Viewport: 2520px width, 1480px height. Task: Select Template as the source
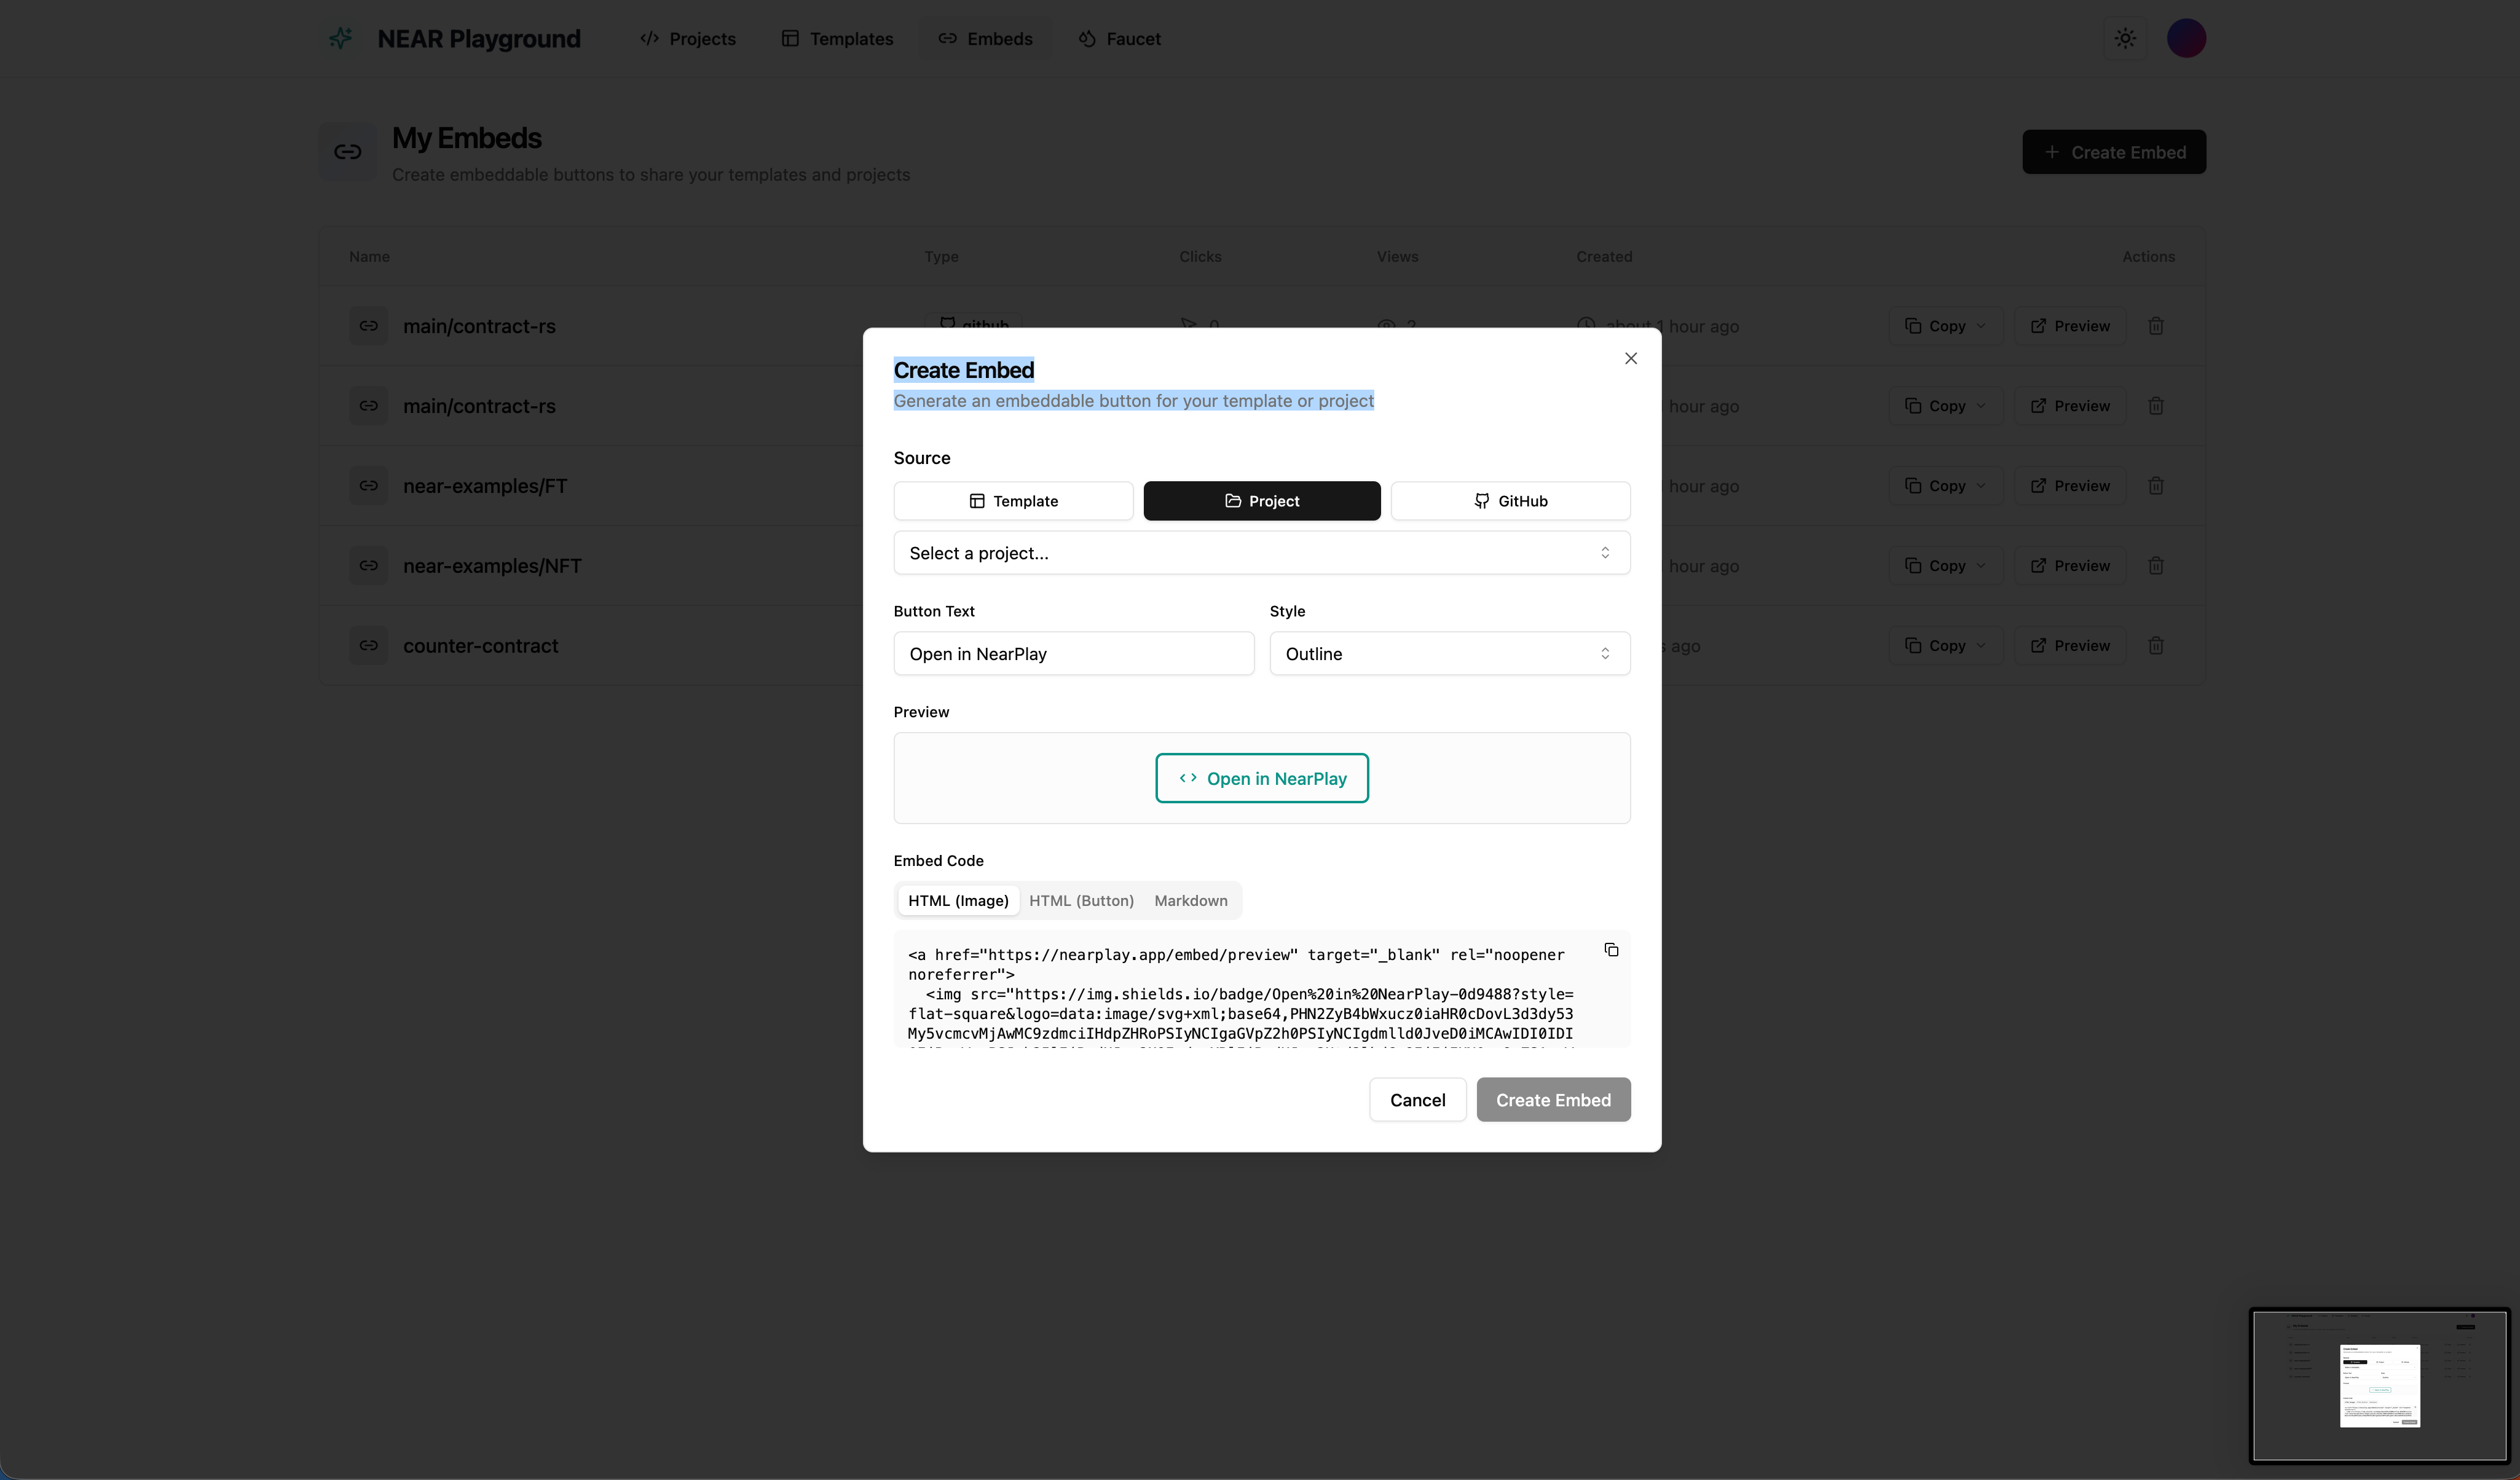click(x=1013, y=501)
